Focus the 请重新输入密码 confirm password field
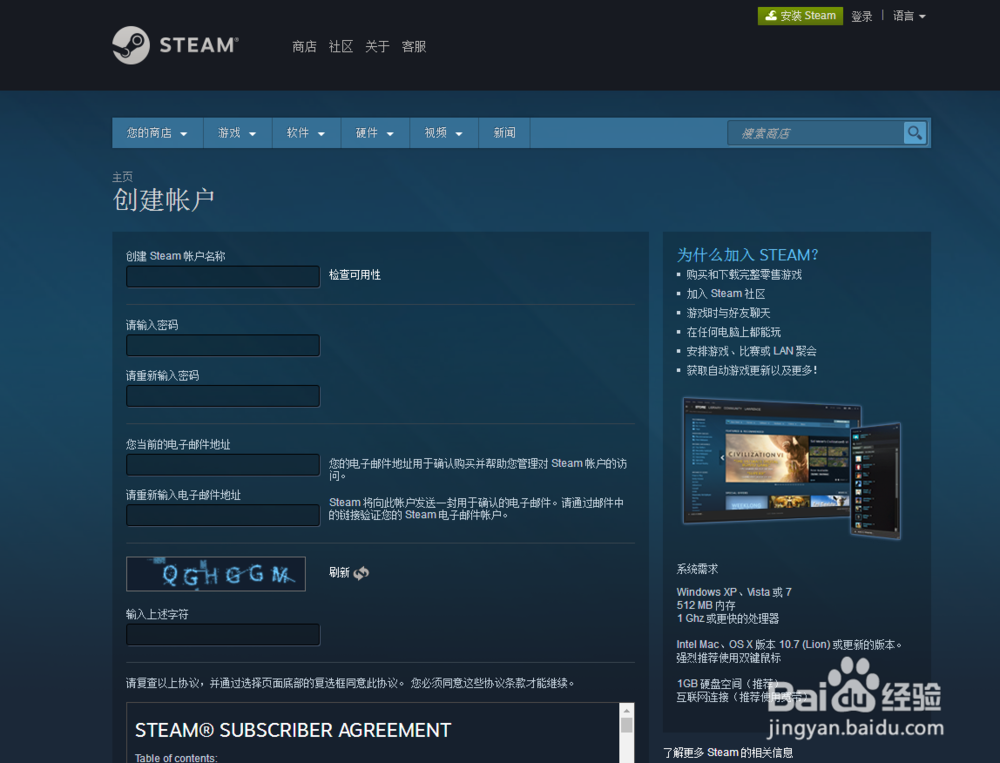Viewport: 1000px width, 763px height. (x=223, y=396)
